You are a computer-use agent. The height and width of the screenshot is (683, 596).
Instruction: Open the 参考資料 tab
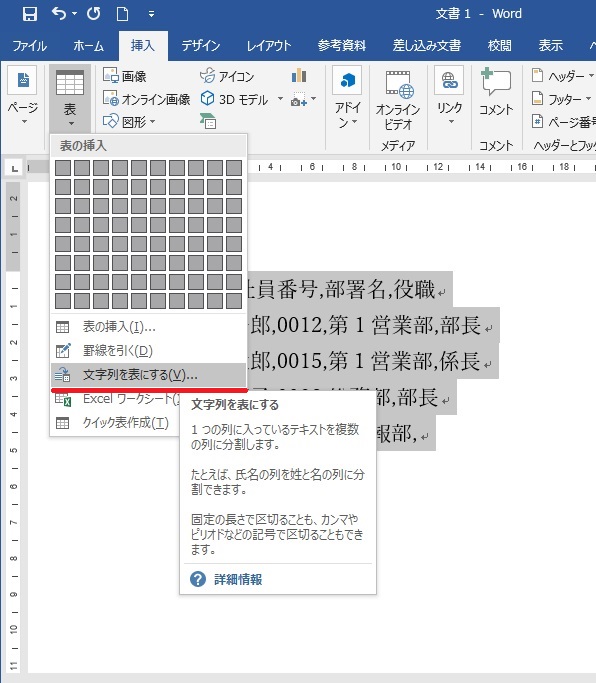pos(342,45)
